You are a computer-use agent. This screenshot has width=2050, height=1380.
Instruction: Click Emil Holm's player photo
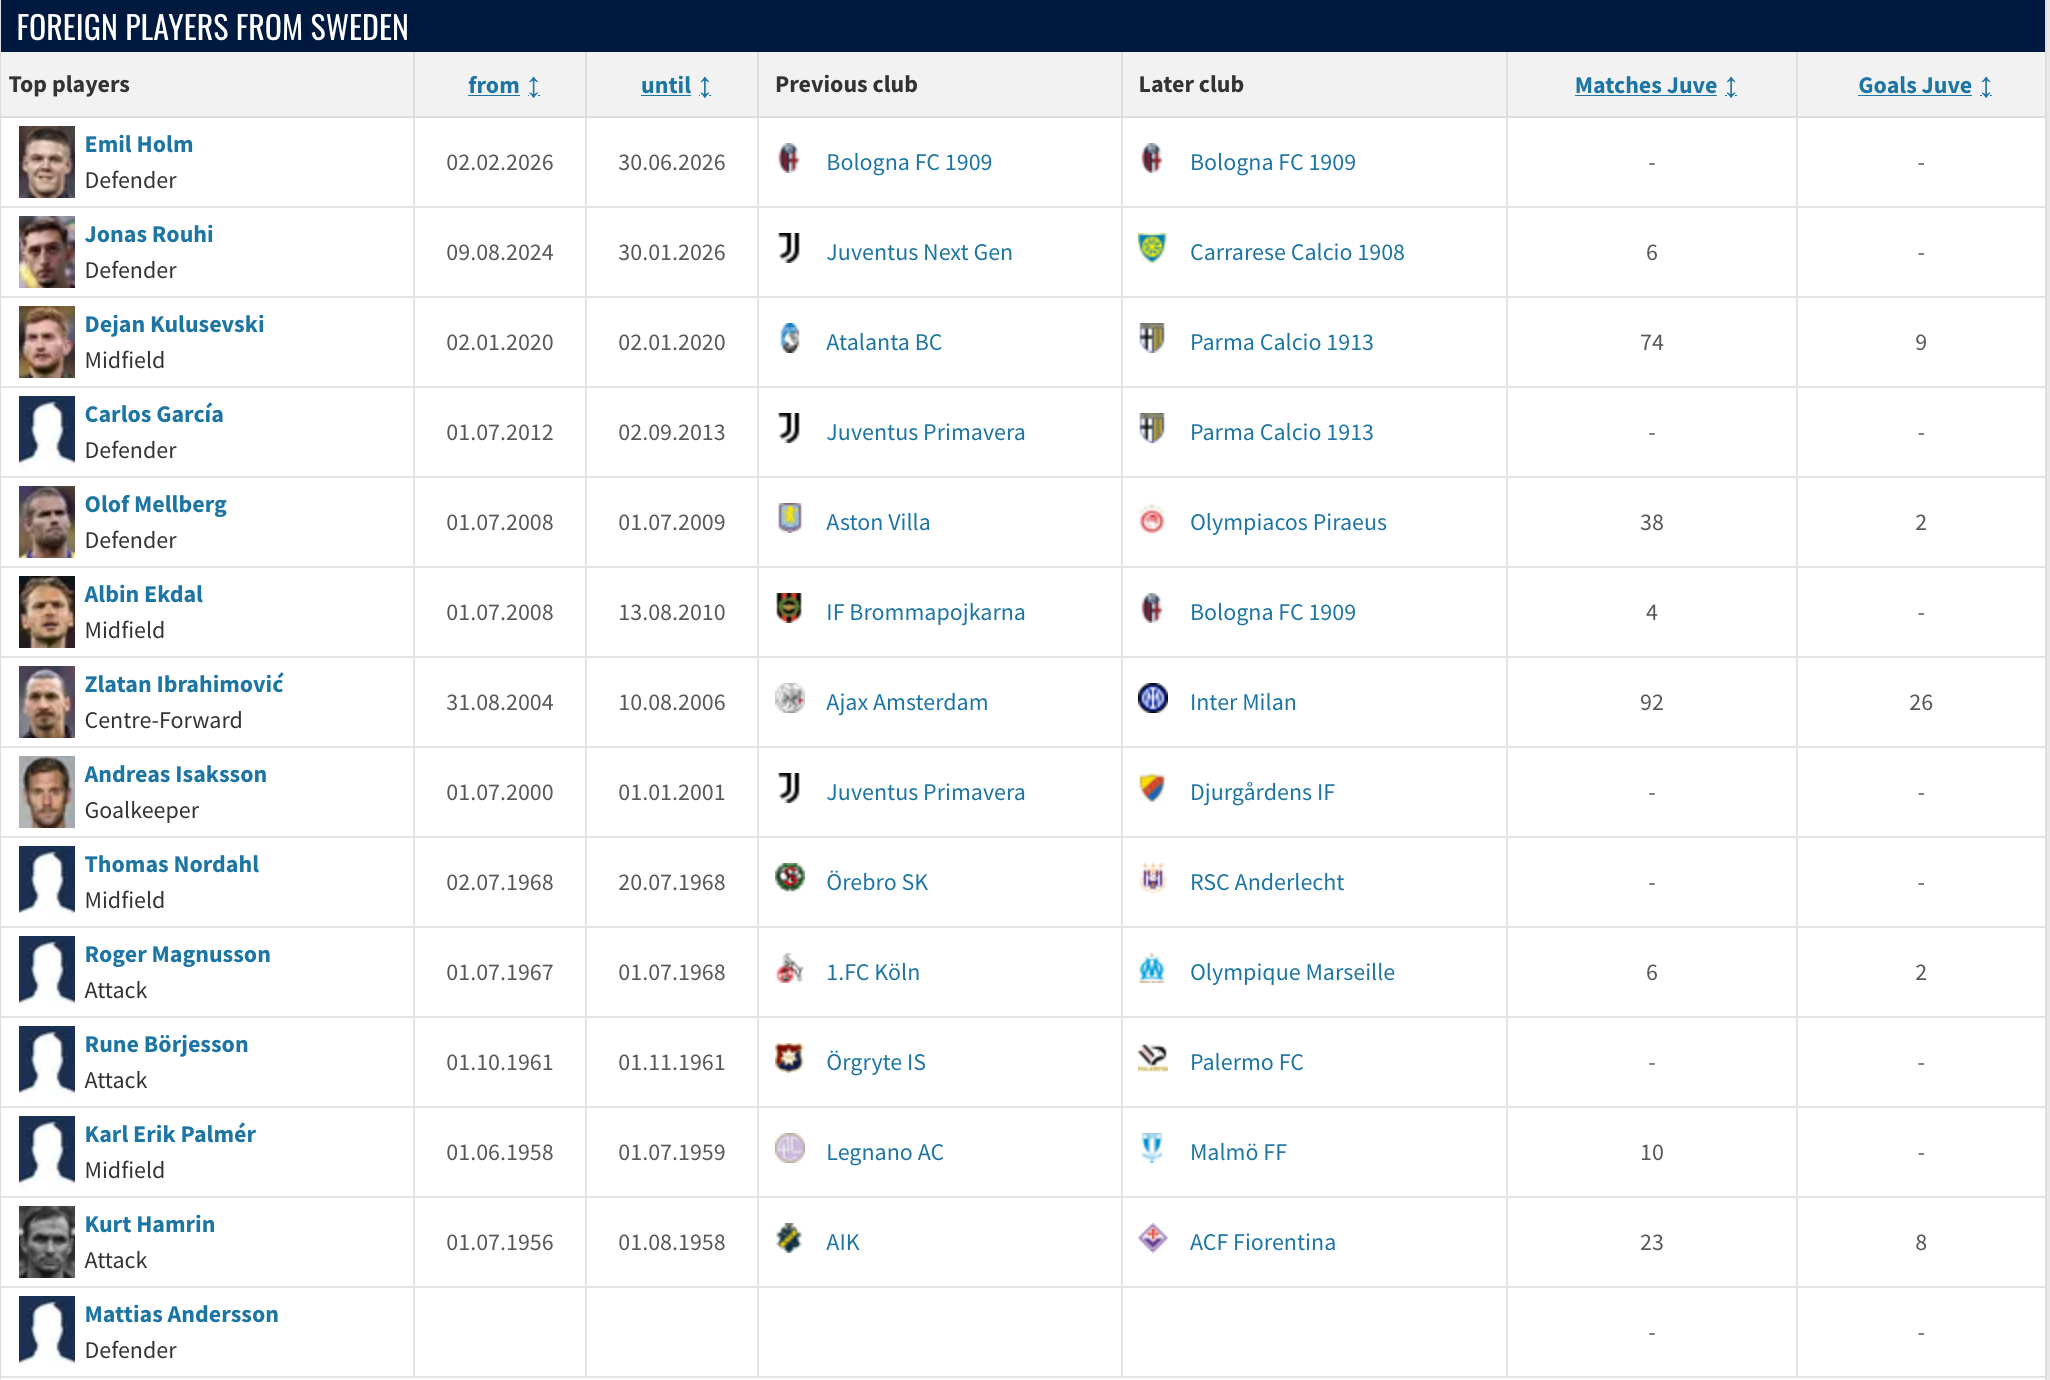[x=47, y=162]
